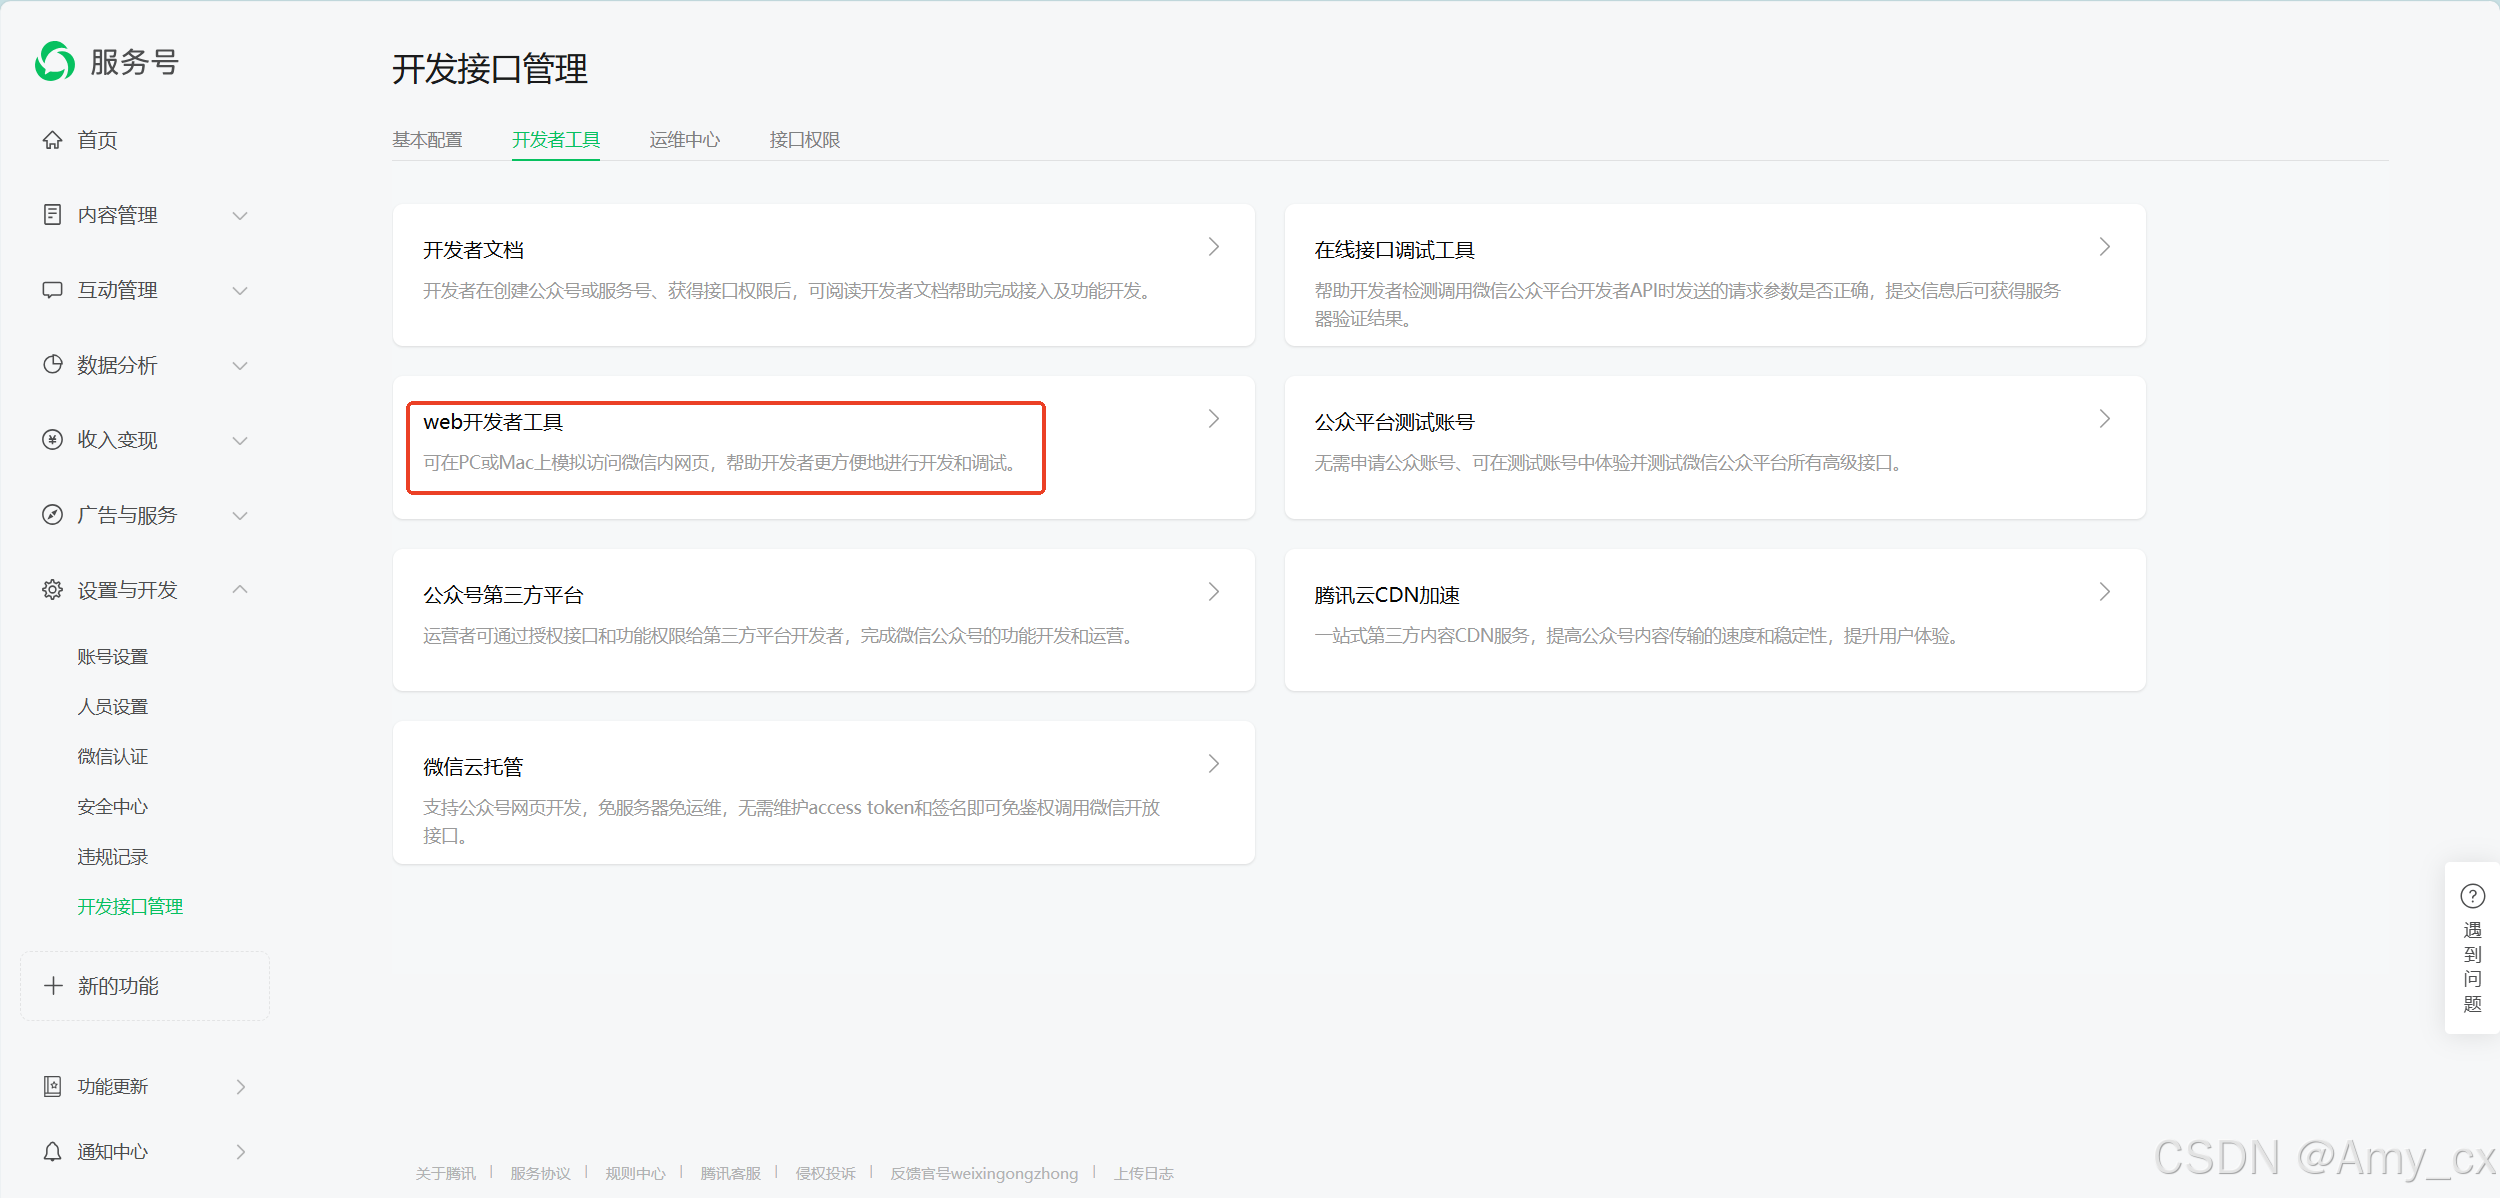
Task: Open the 反馈官号weixingongzhong footer link
Action: pos(984,1173)
